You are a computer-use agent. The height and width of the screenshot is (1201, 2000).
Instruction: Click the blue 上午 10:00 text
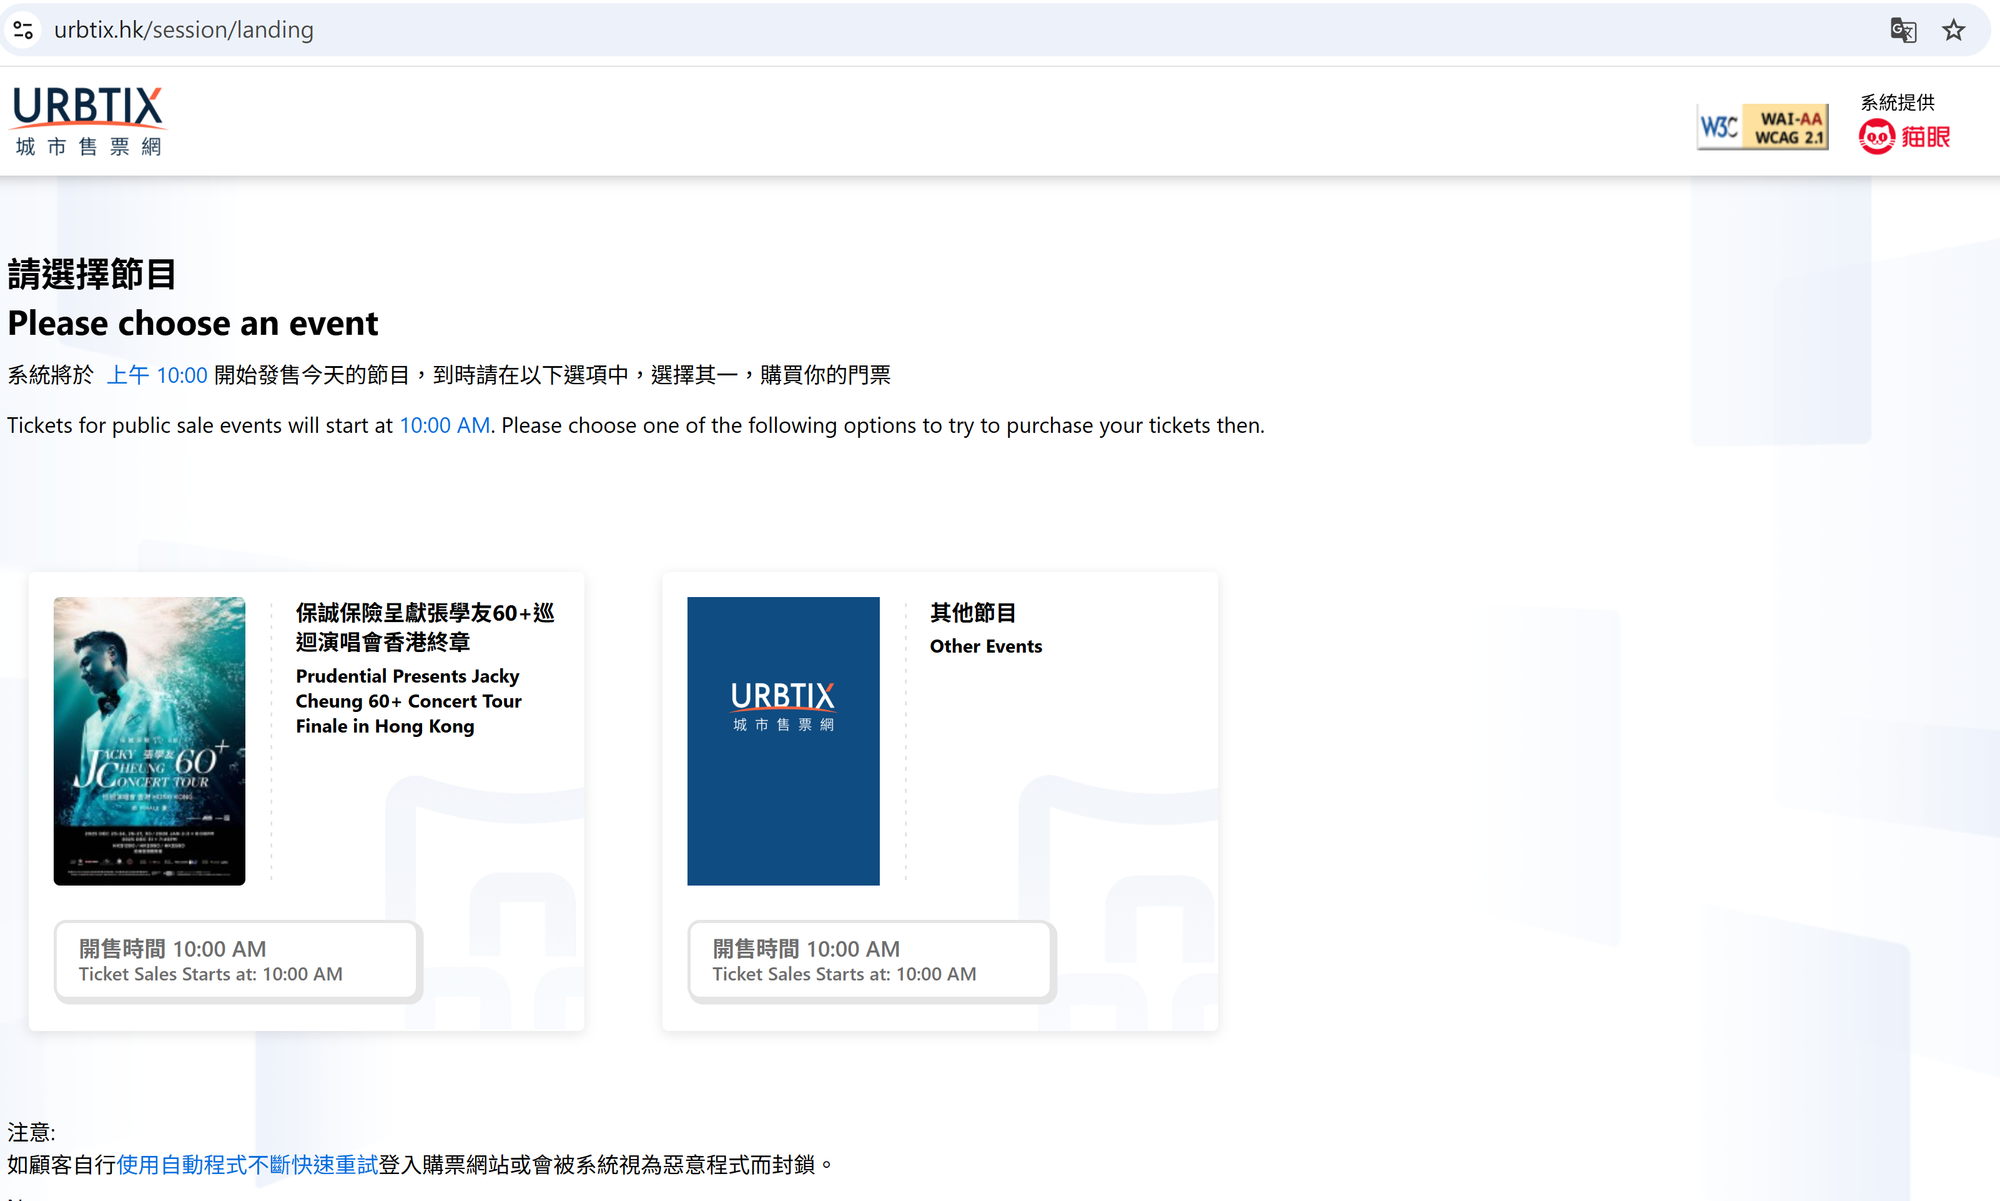pos(157,375)
